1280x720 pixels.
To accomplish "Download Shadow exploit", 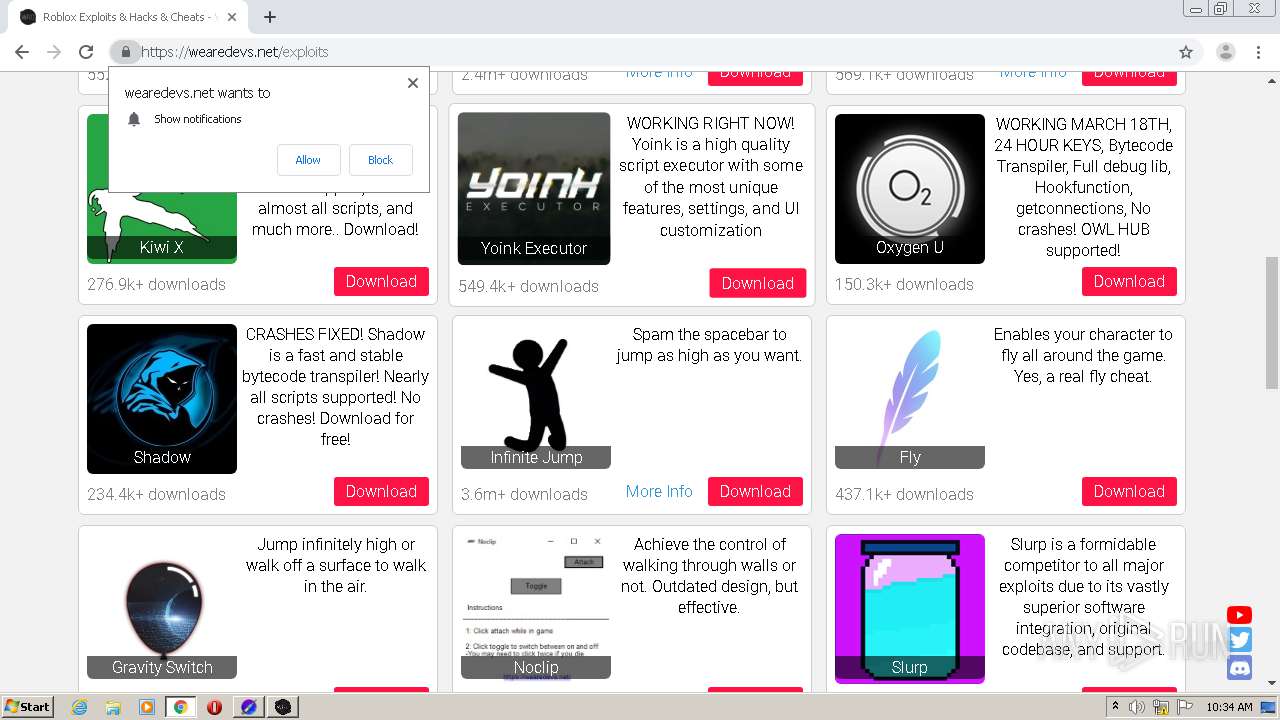I will pyautogui.click(x=381, y=491).
